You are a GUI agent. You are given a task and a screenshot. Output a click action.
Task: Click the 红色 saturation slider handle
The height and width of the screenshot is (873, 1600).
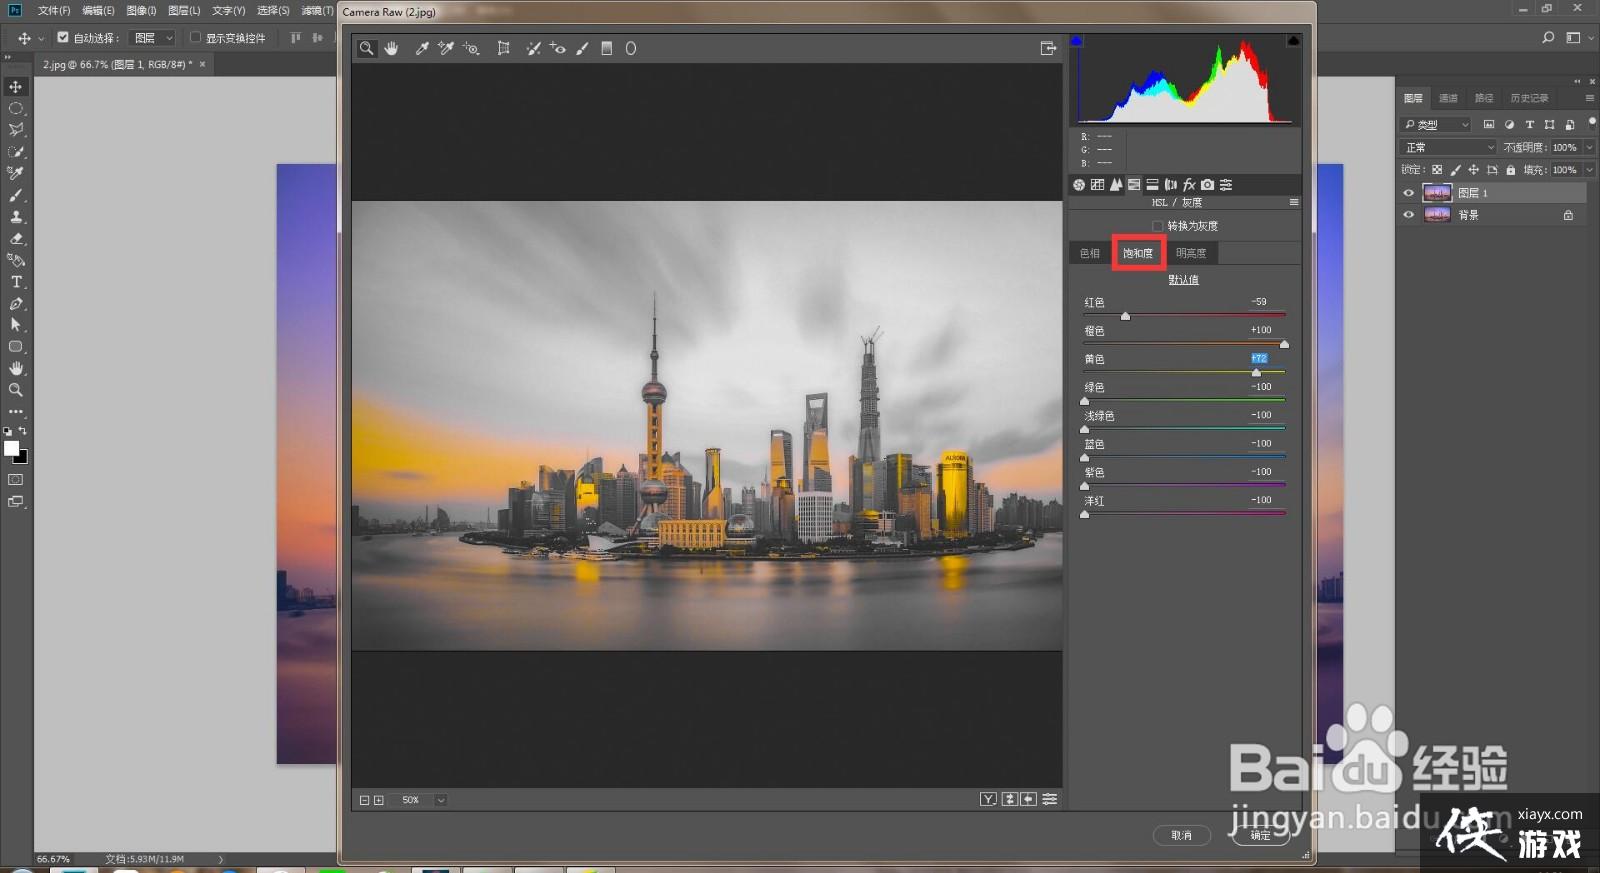(x=1125, y=316)
